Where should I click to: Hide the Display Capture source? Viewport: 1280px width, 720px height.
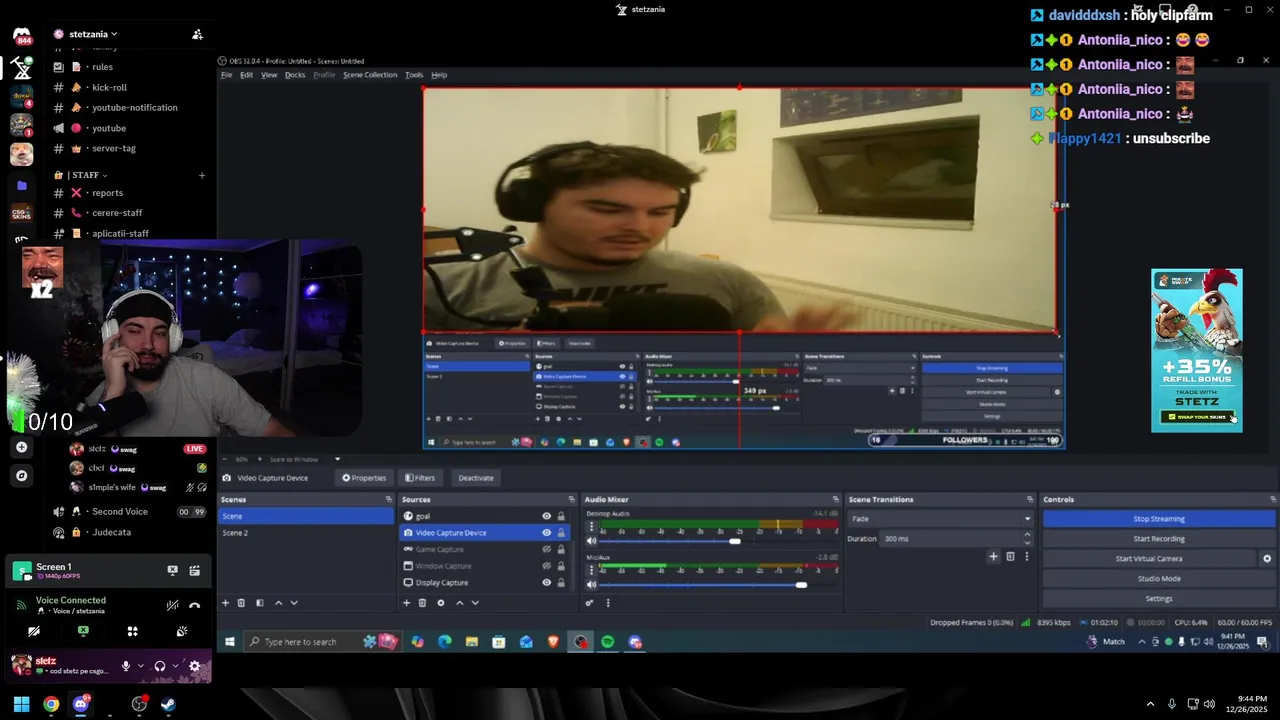pos(546,582)
